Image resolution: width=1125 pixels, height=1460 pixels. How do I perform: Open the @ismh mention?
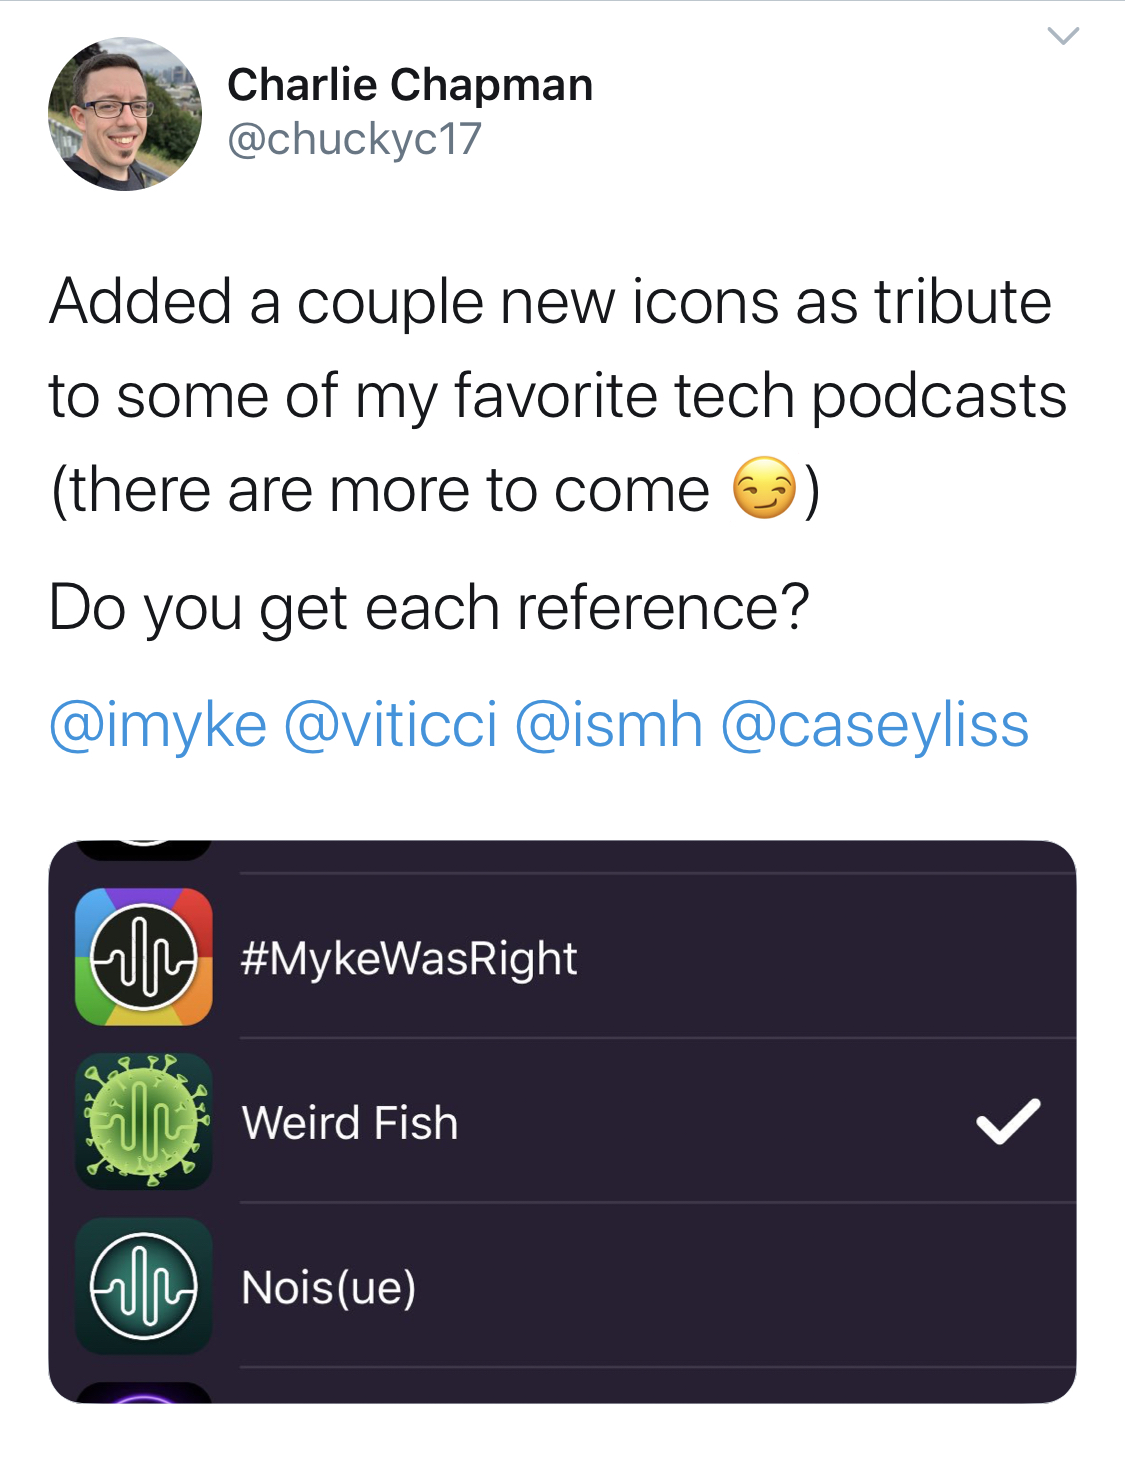[609, 724]
